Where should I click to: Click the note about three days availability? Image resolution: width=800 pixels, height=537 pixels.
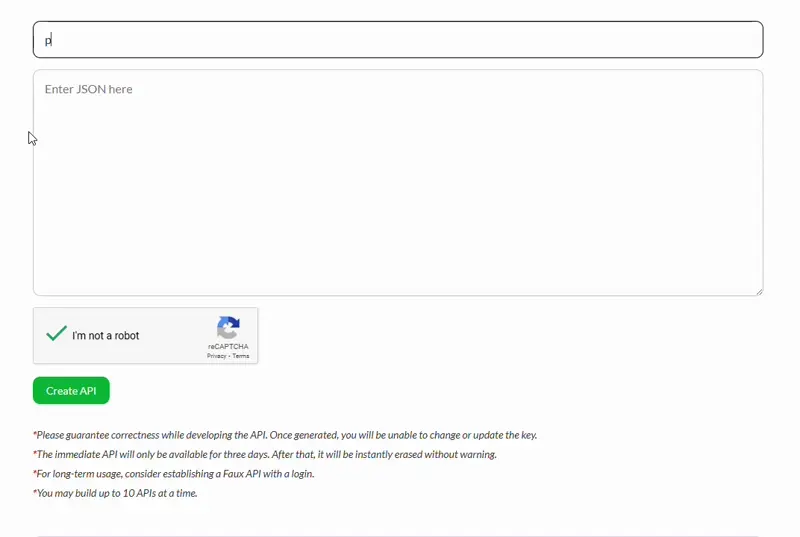click(266, 454)
